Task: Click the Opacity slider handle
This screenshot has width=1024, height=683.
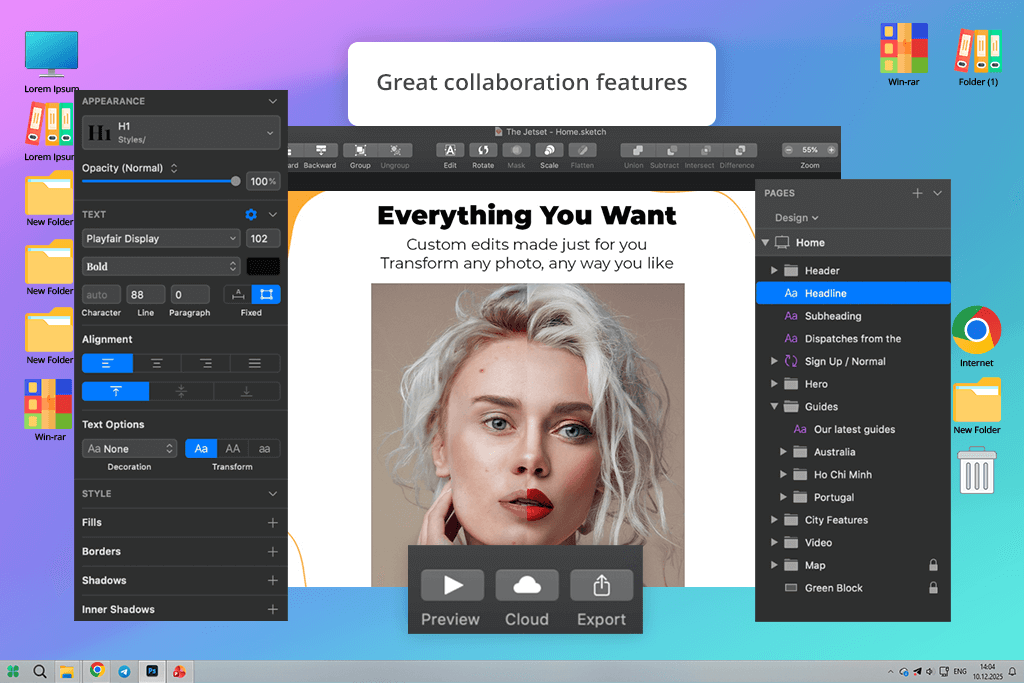Action: 236,181
